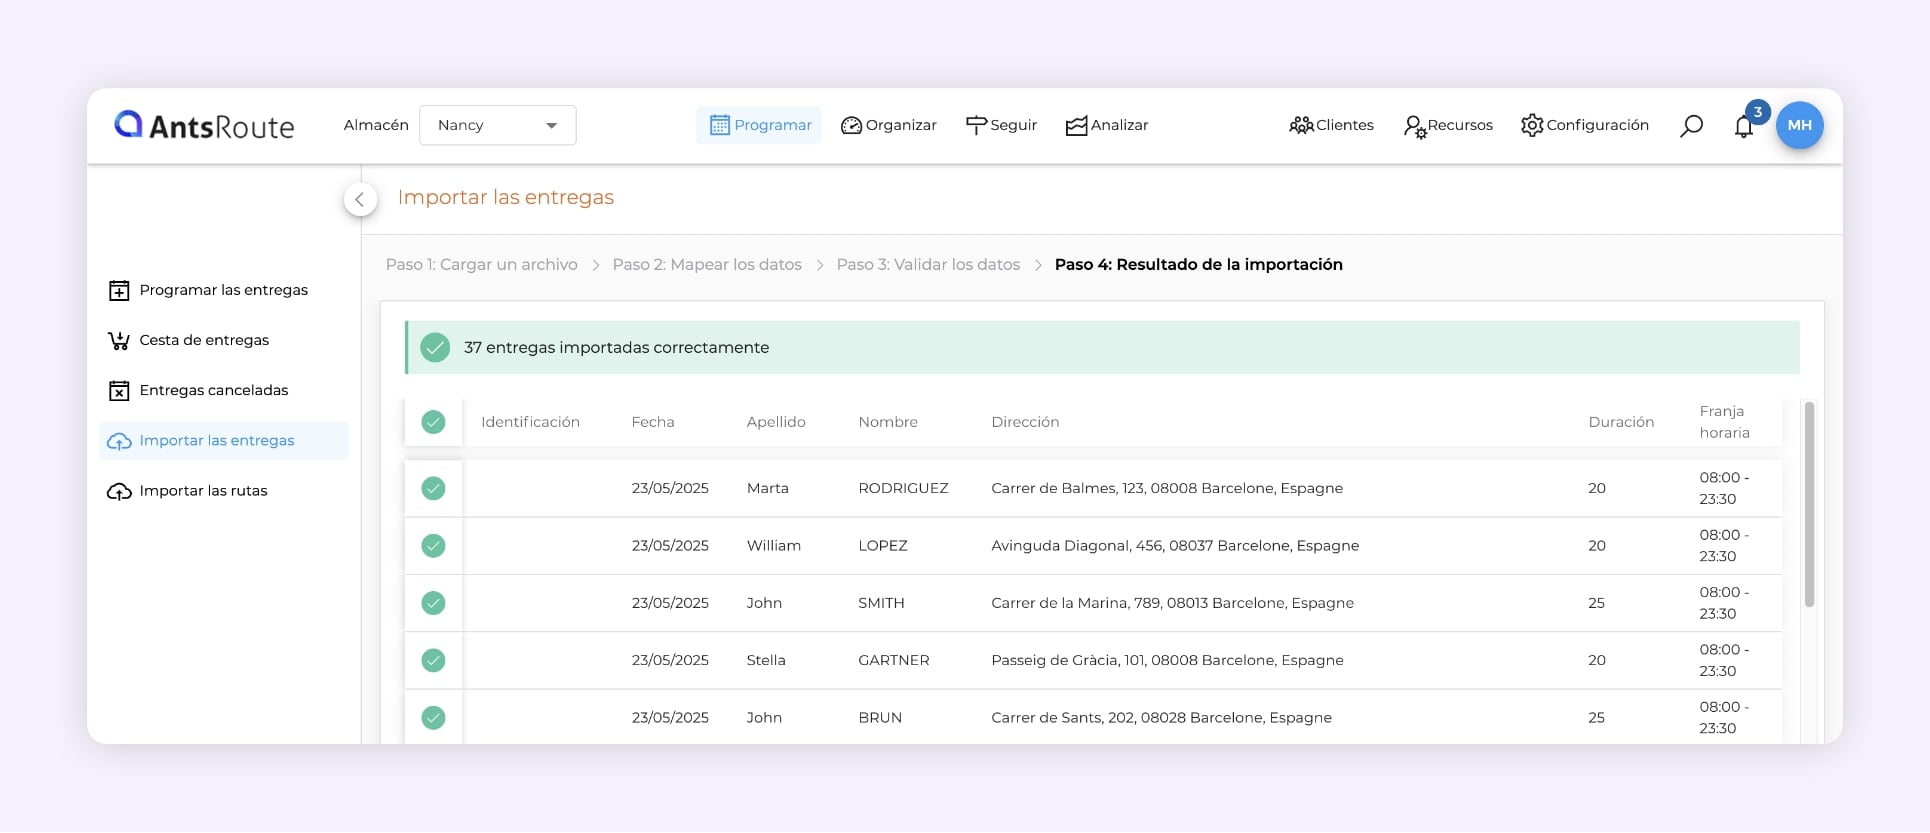Open the Analizar tab

tap(1106, 125)
